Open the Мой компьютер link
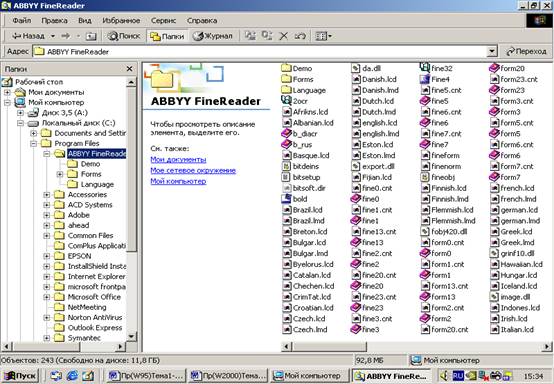The image size is (554, 384). tap(178, 181)
